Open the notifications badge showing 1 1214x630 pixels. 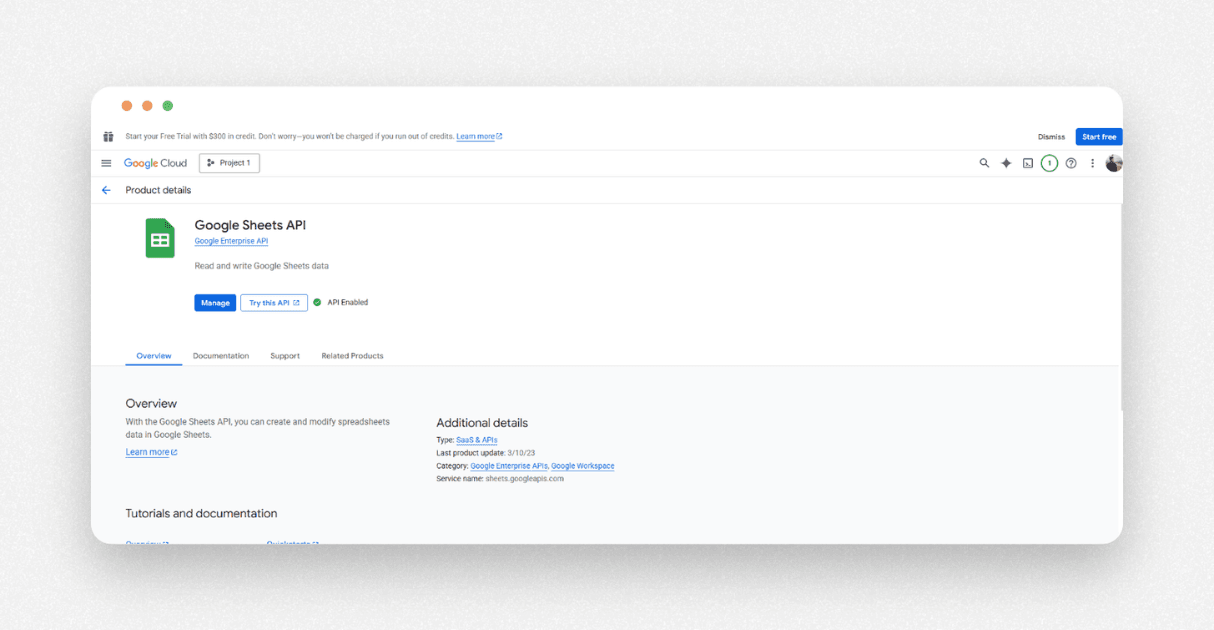[x=1049, y=163]
